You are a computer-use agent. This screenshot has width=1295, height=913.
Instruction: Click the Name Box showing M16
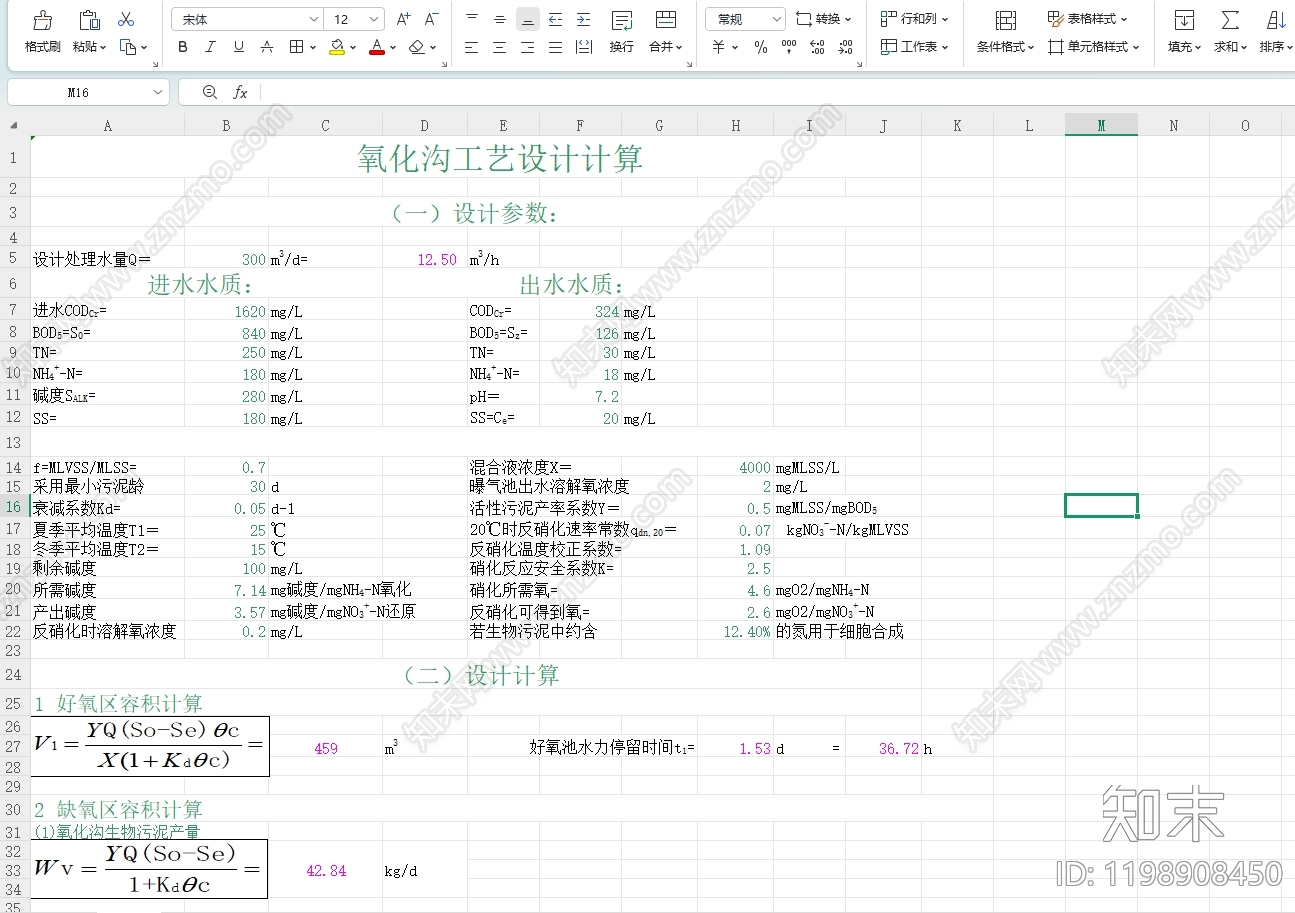pos(88,92)
